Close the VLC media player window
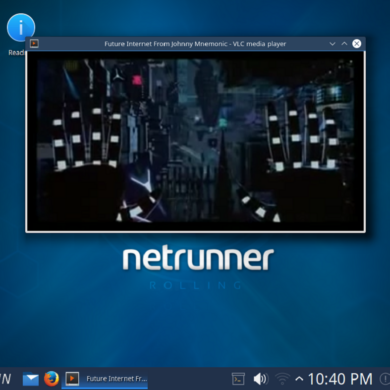This screenshot has height=390, width=390. click(357, 44)
